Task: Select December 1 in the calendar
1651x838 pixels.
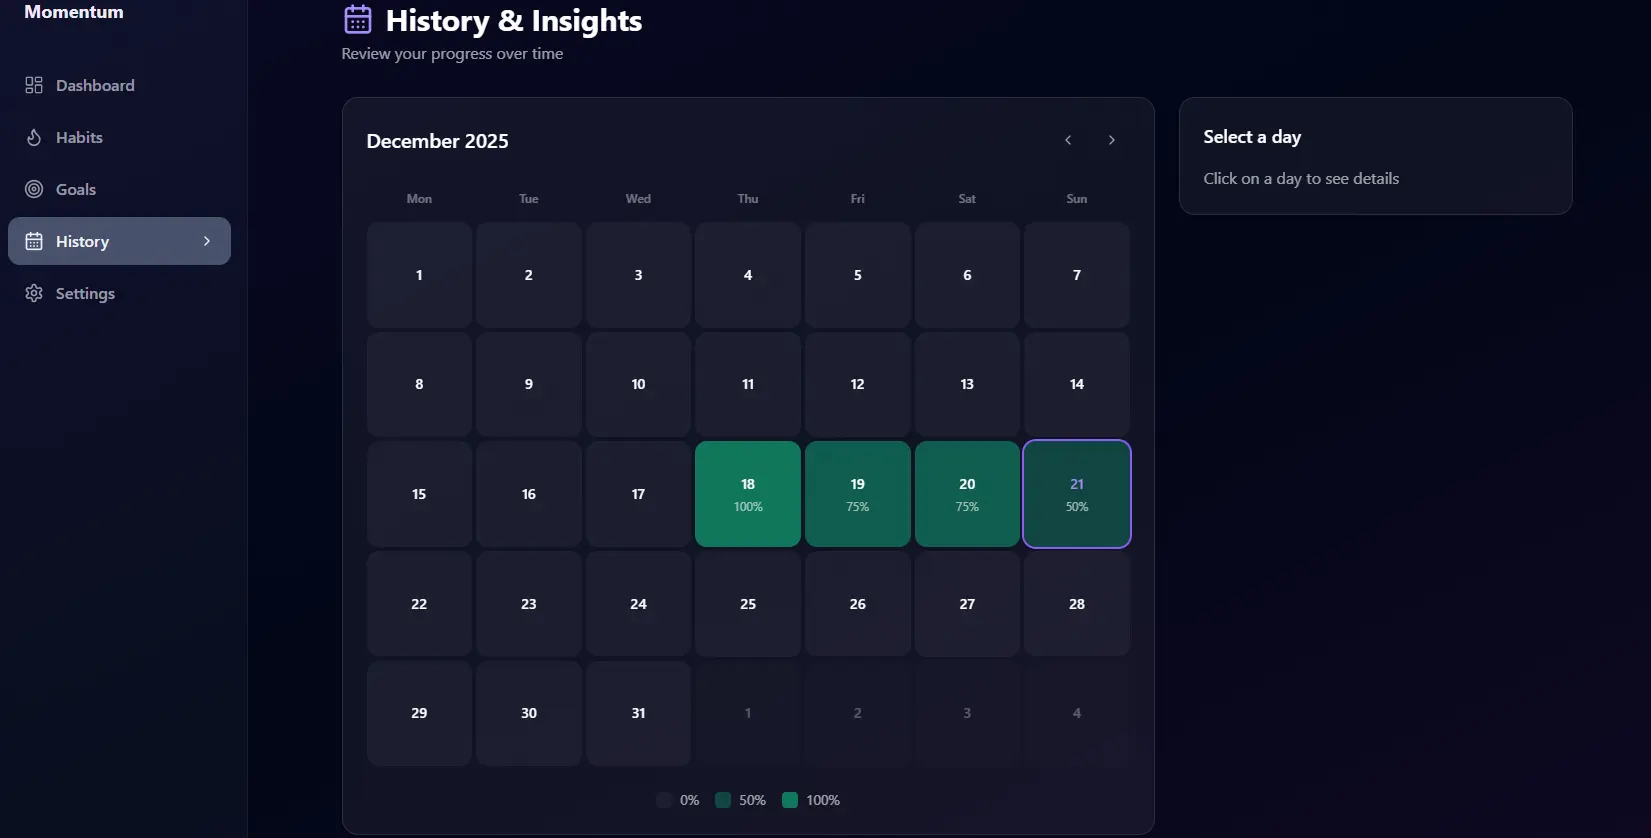Action: point(419,275)
